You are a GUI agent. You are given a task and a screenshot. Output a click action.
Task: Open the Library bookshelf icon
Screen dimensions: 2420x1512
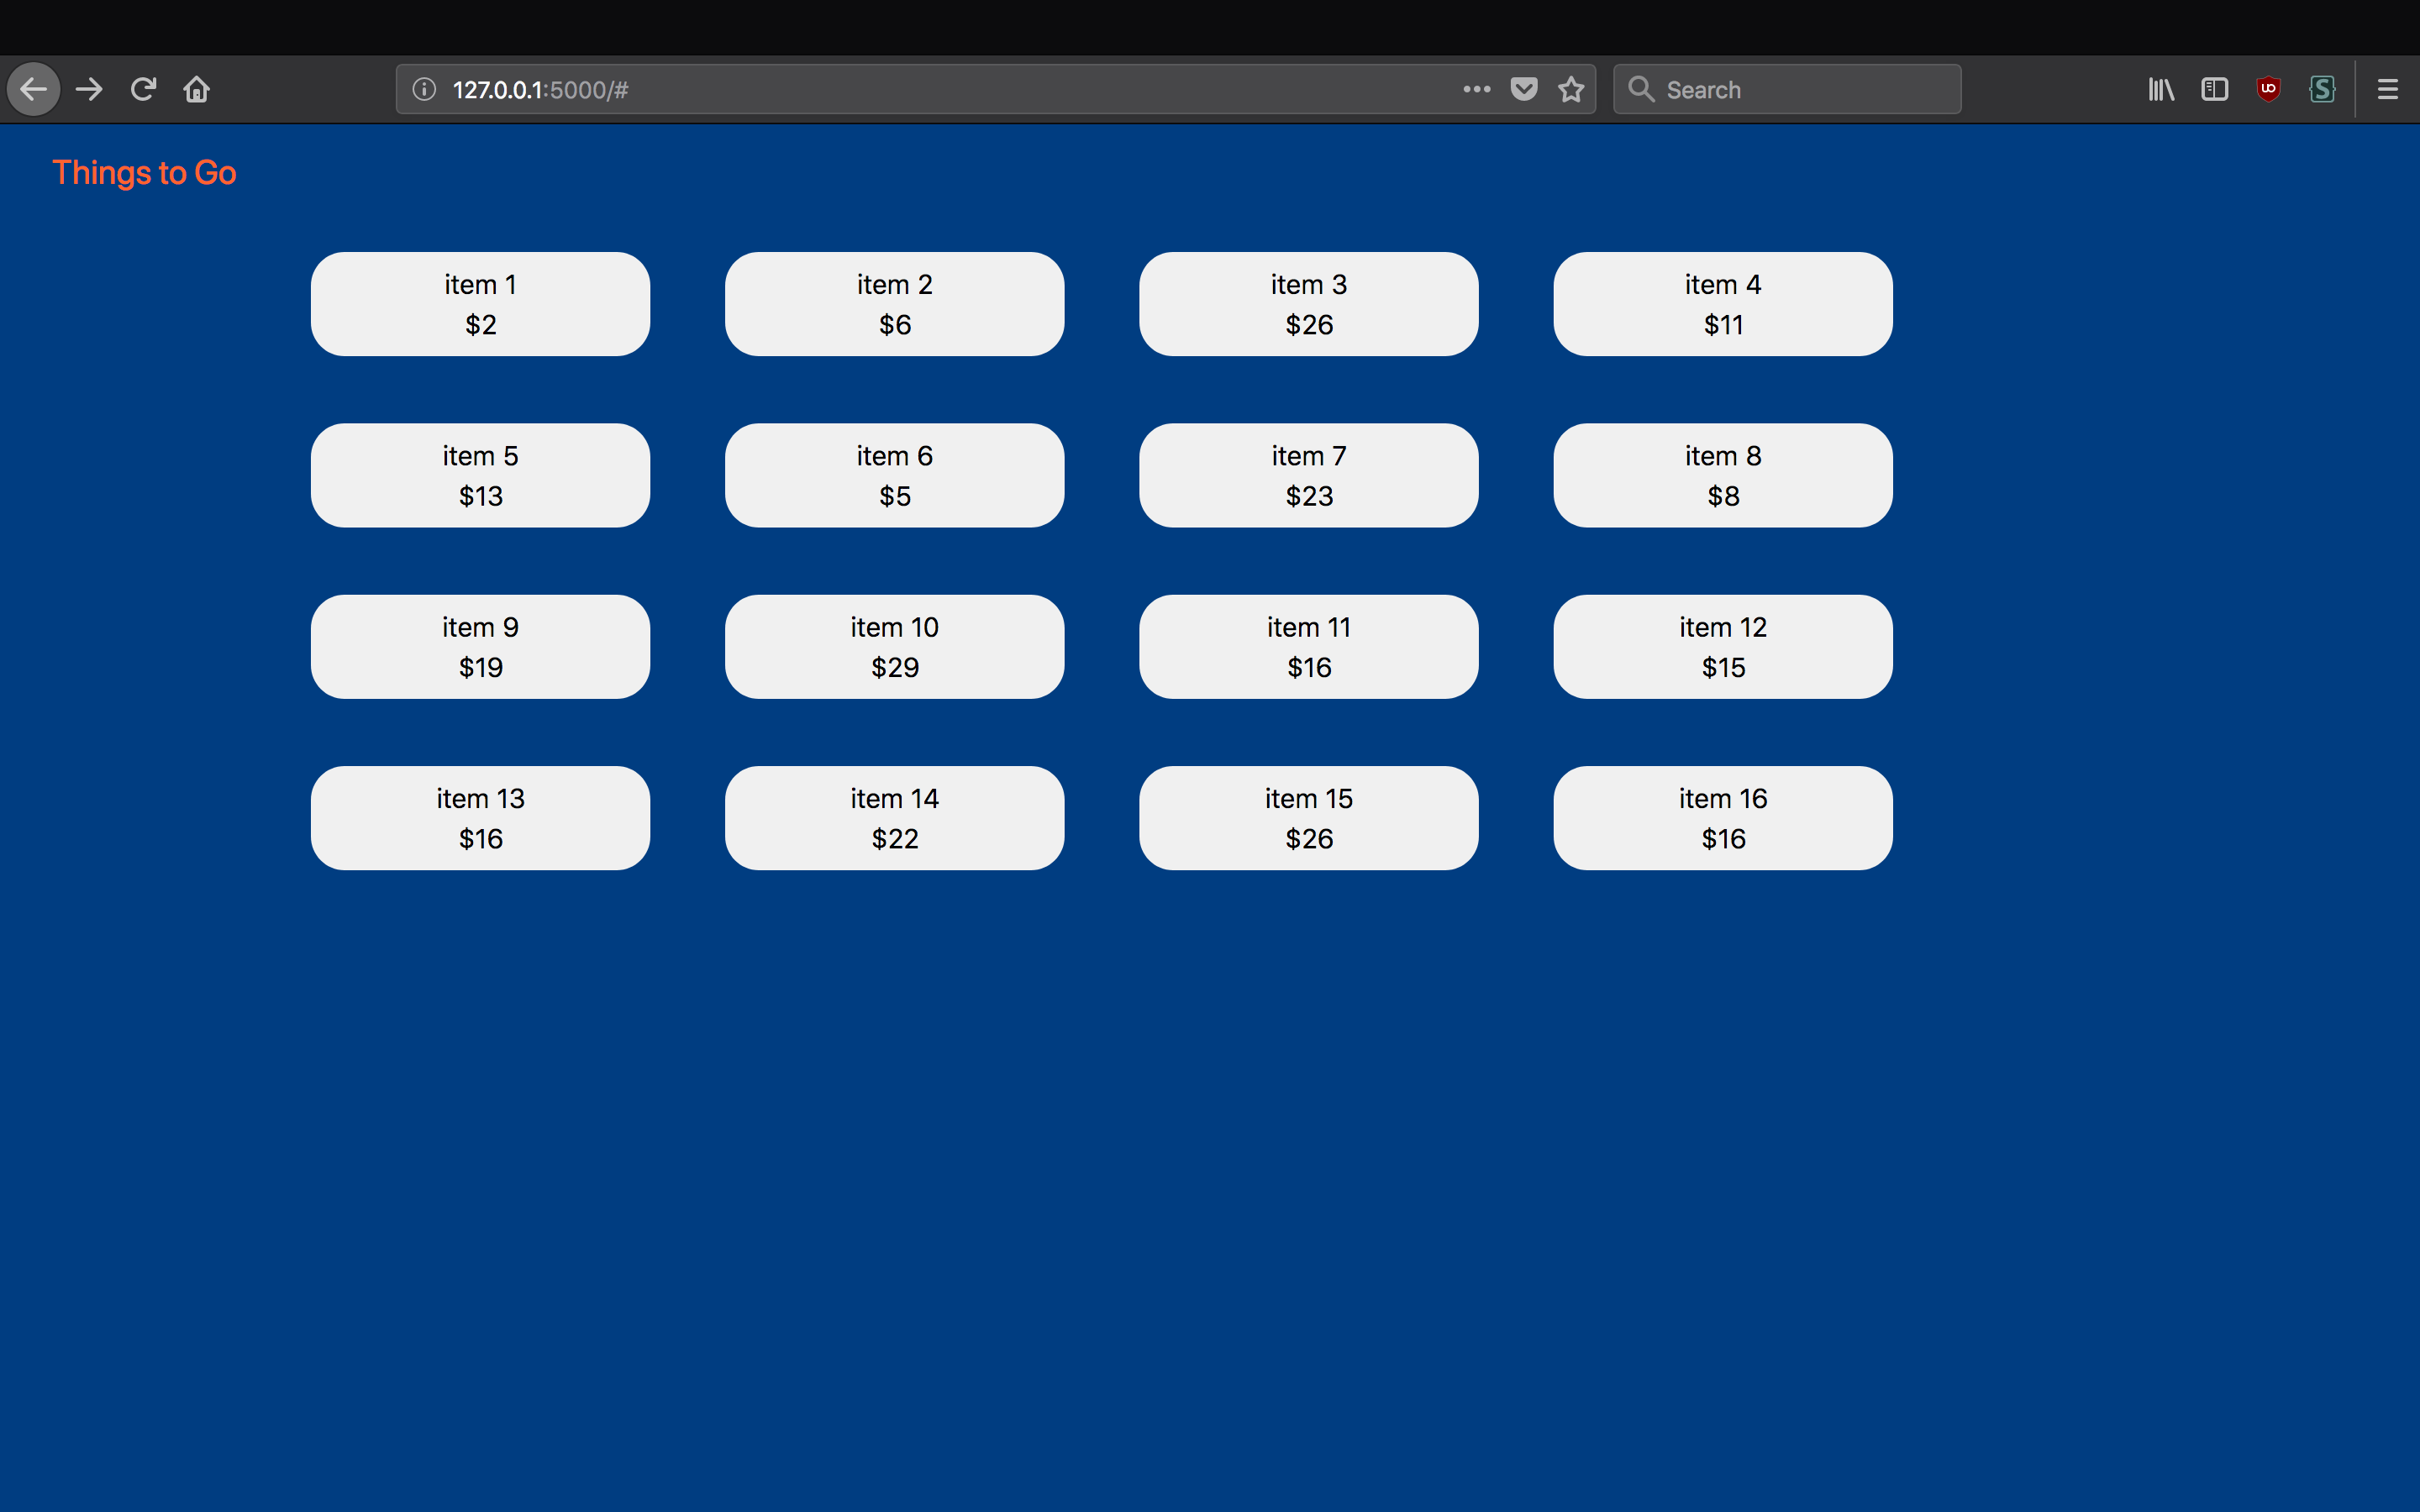2160,89
